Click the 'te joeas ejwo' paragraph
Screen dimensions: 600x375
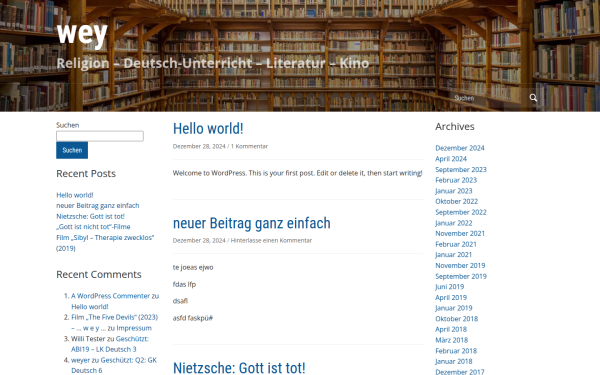point(193,267)
